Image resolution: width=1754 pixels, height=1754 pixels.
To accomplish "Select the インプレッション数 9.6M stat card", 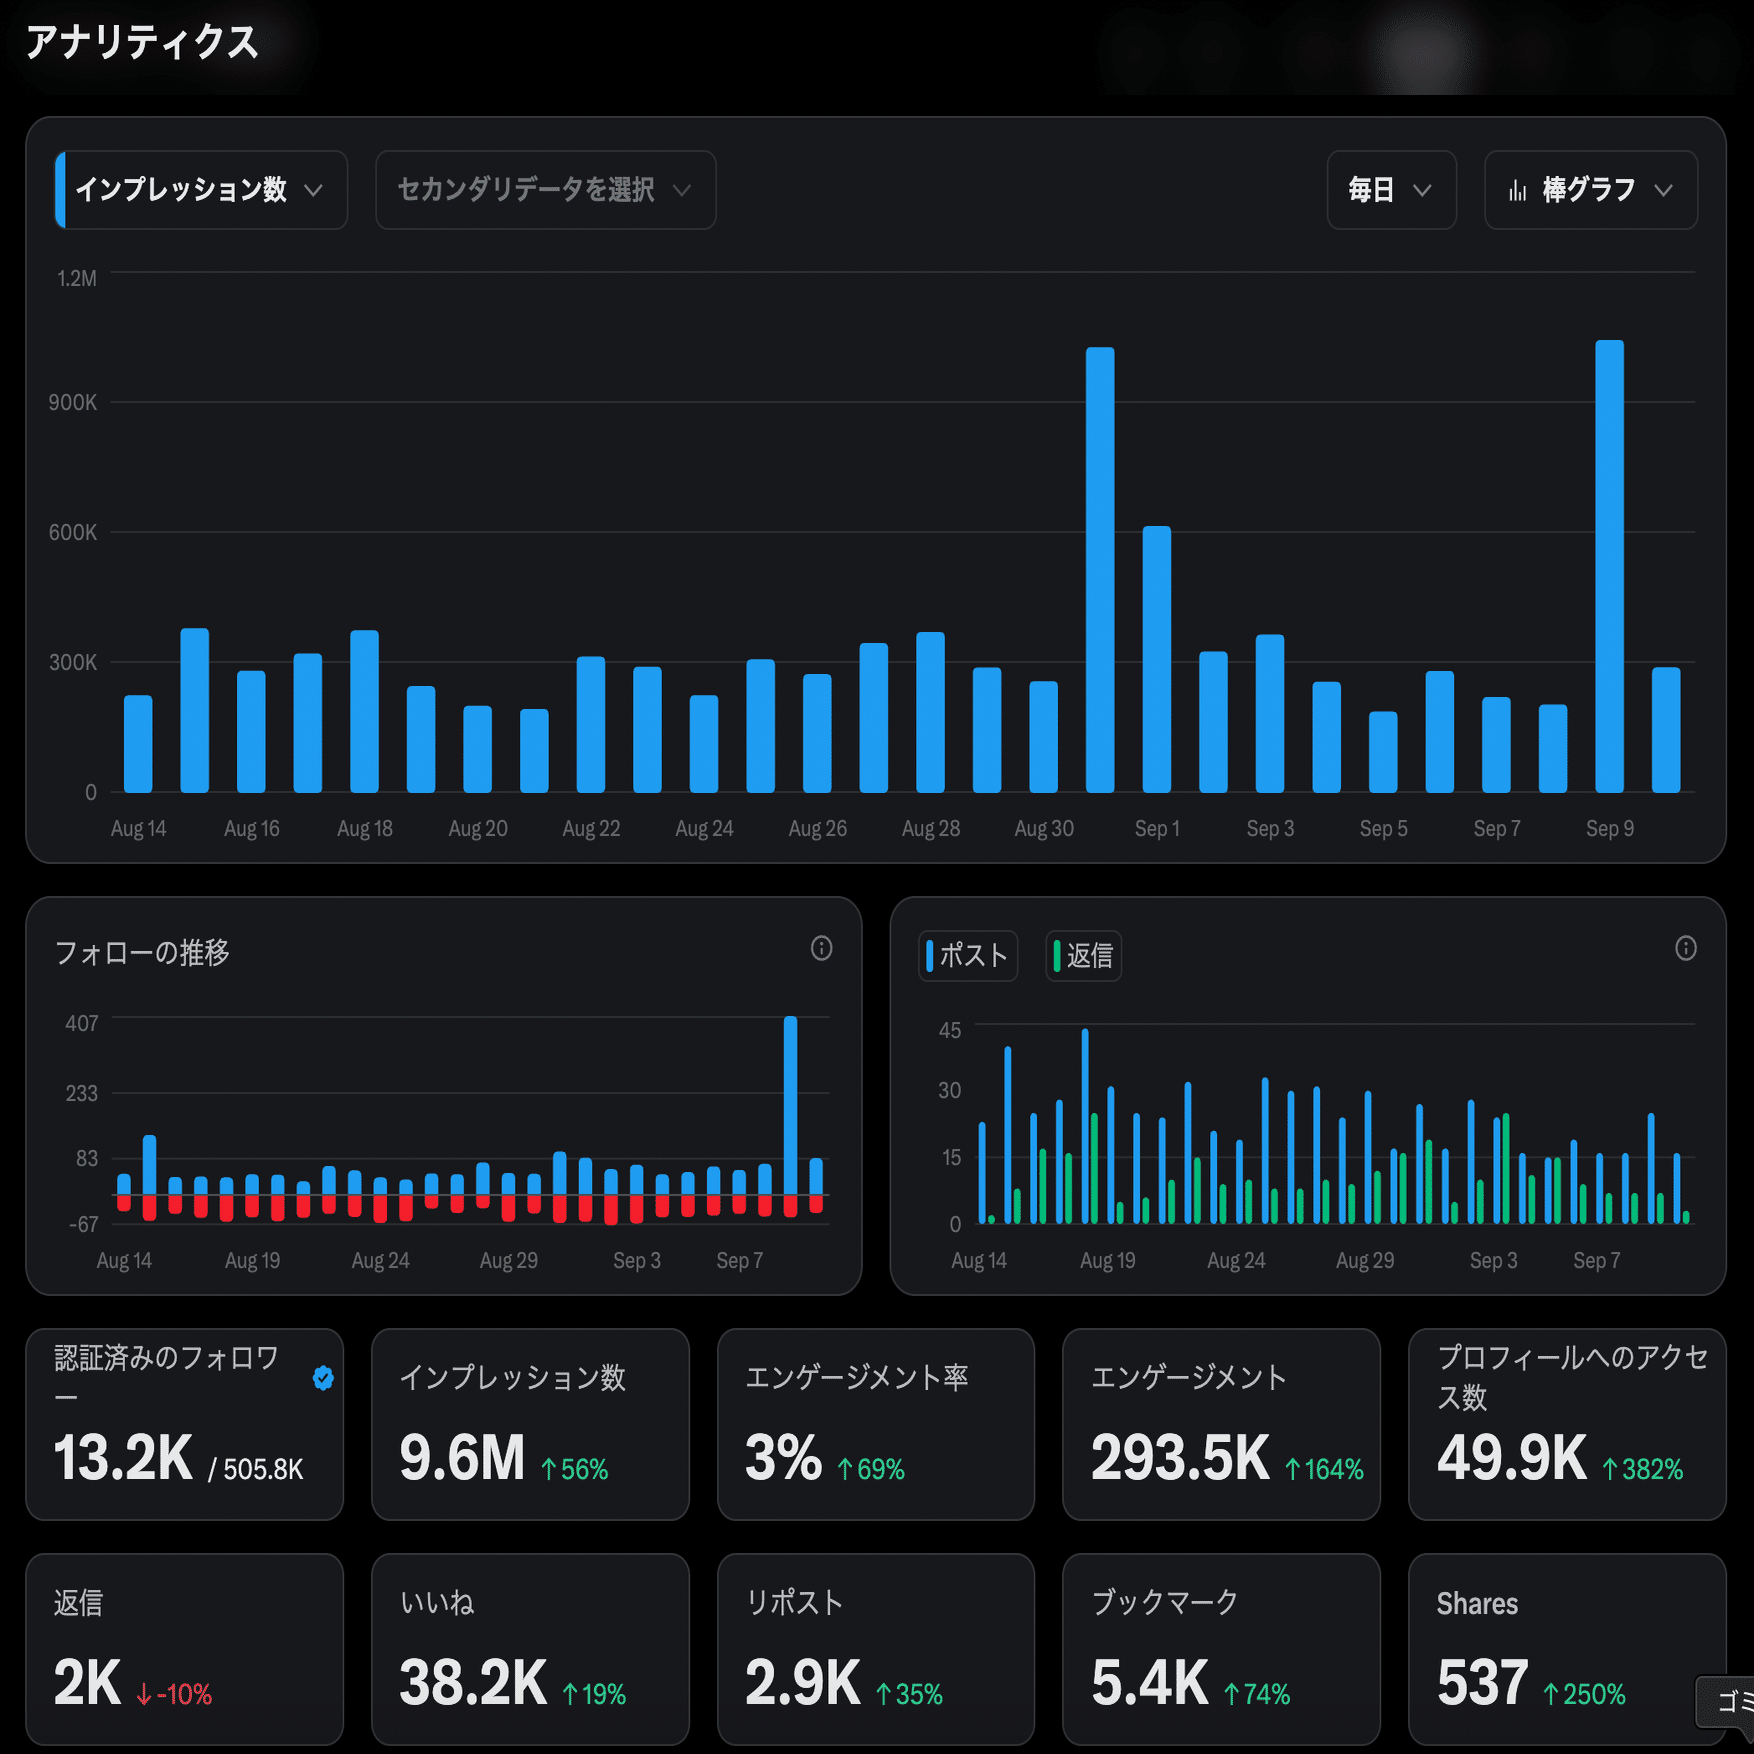I will [x=530, y=1424].
